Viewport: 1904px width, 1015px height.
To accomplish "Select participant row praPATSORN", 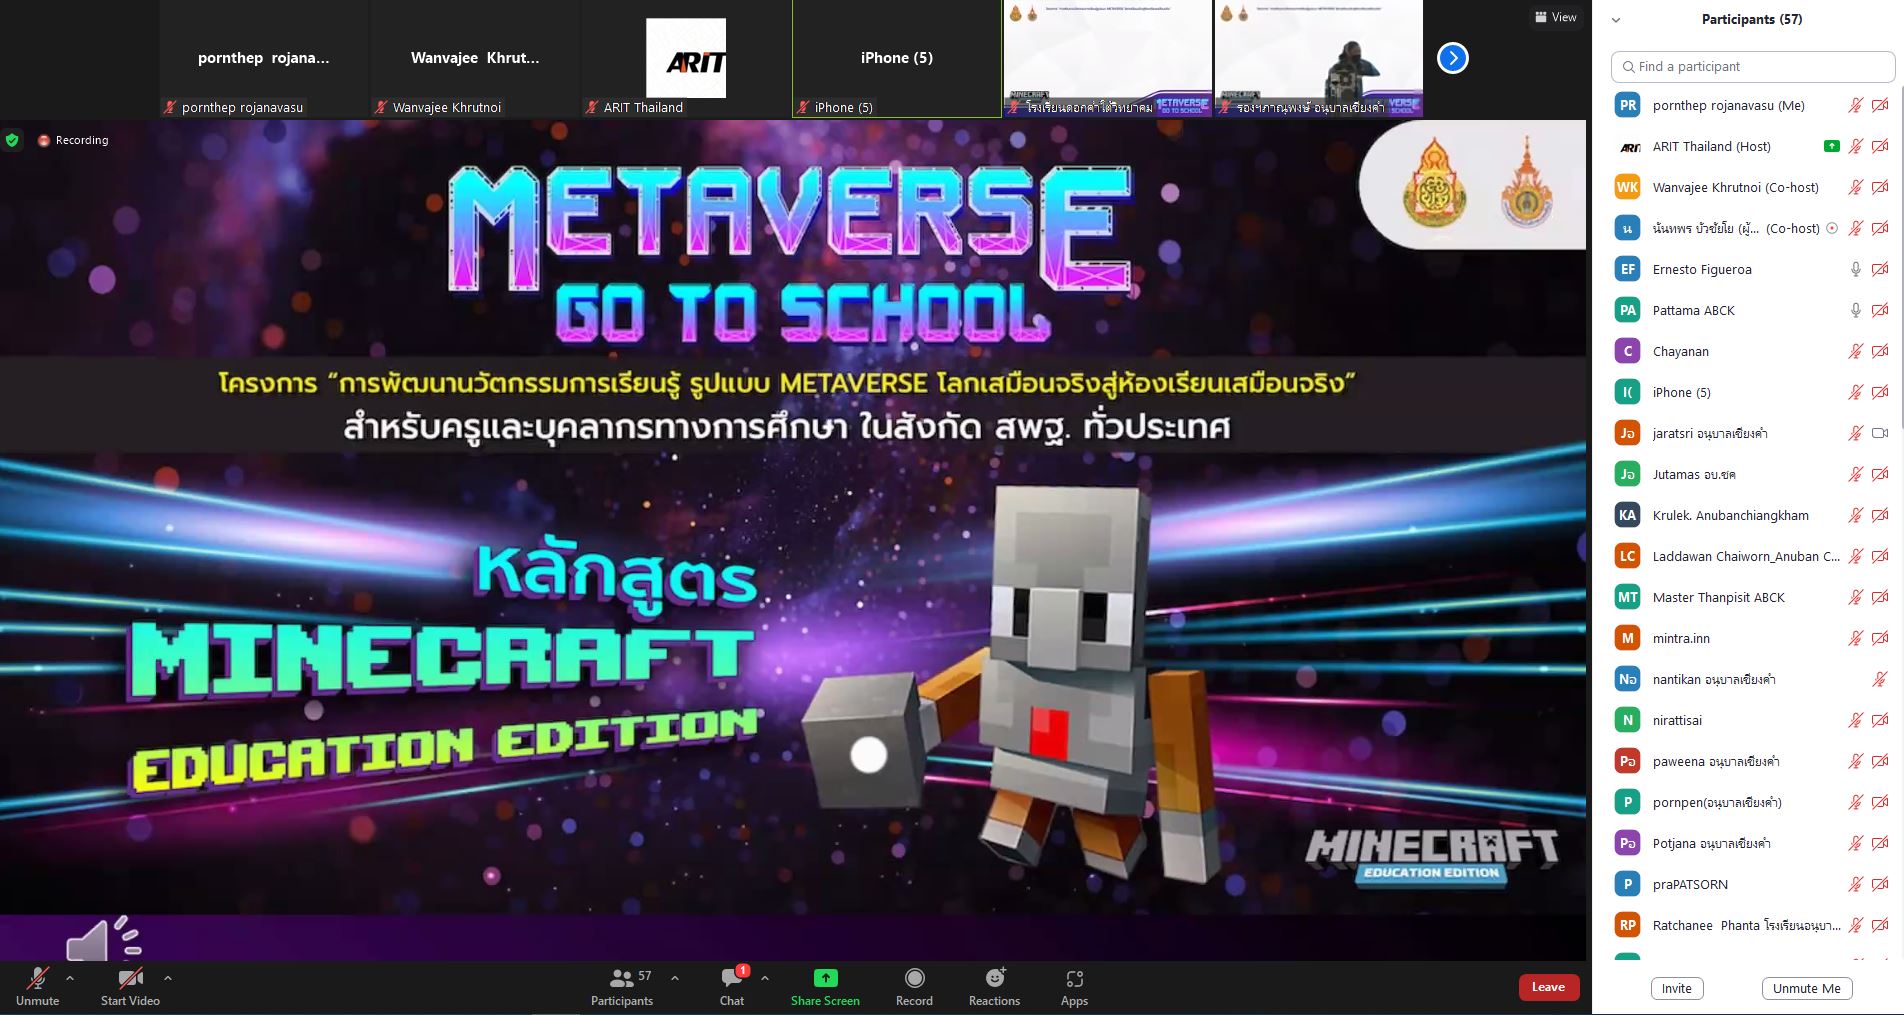I will 1748,884.
